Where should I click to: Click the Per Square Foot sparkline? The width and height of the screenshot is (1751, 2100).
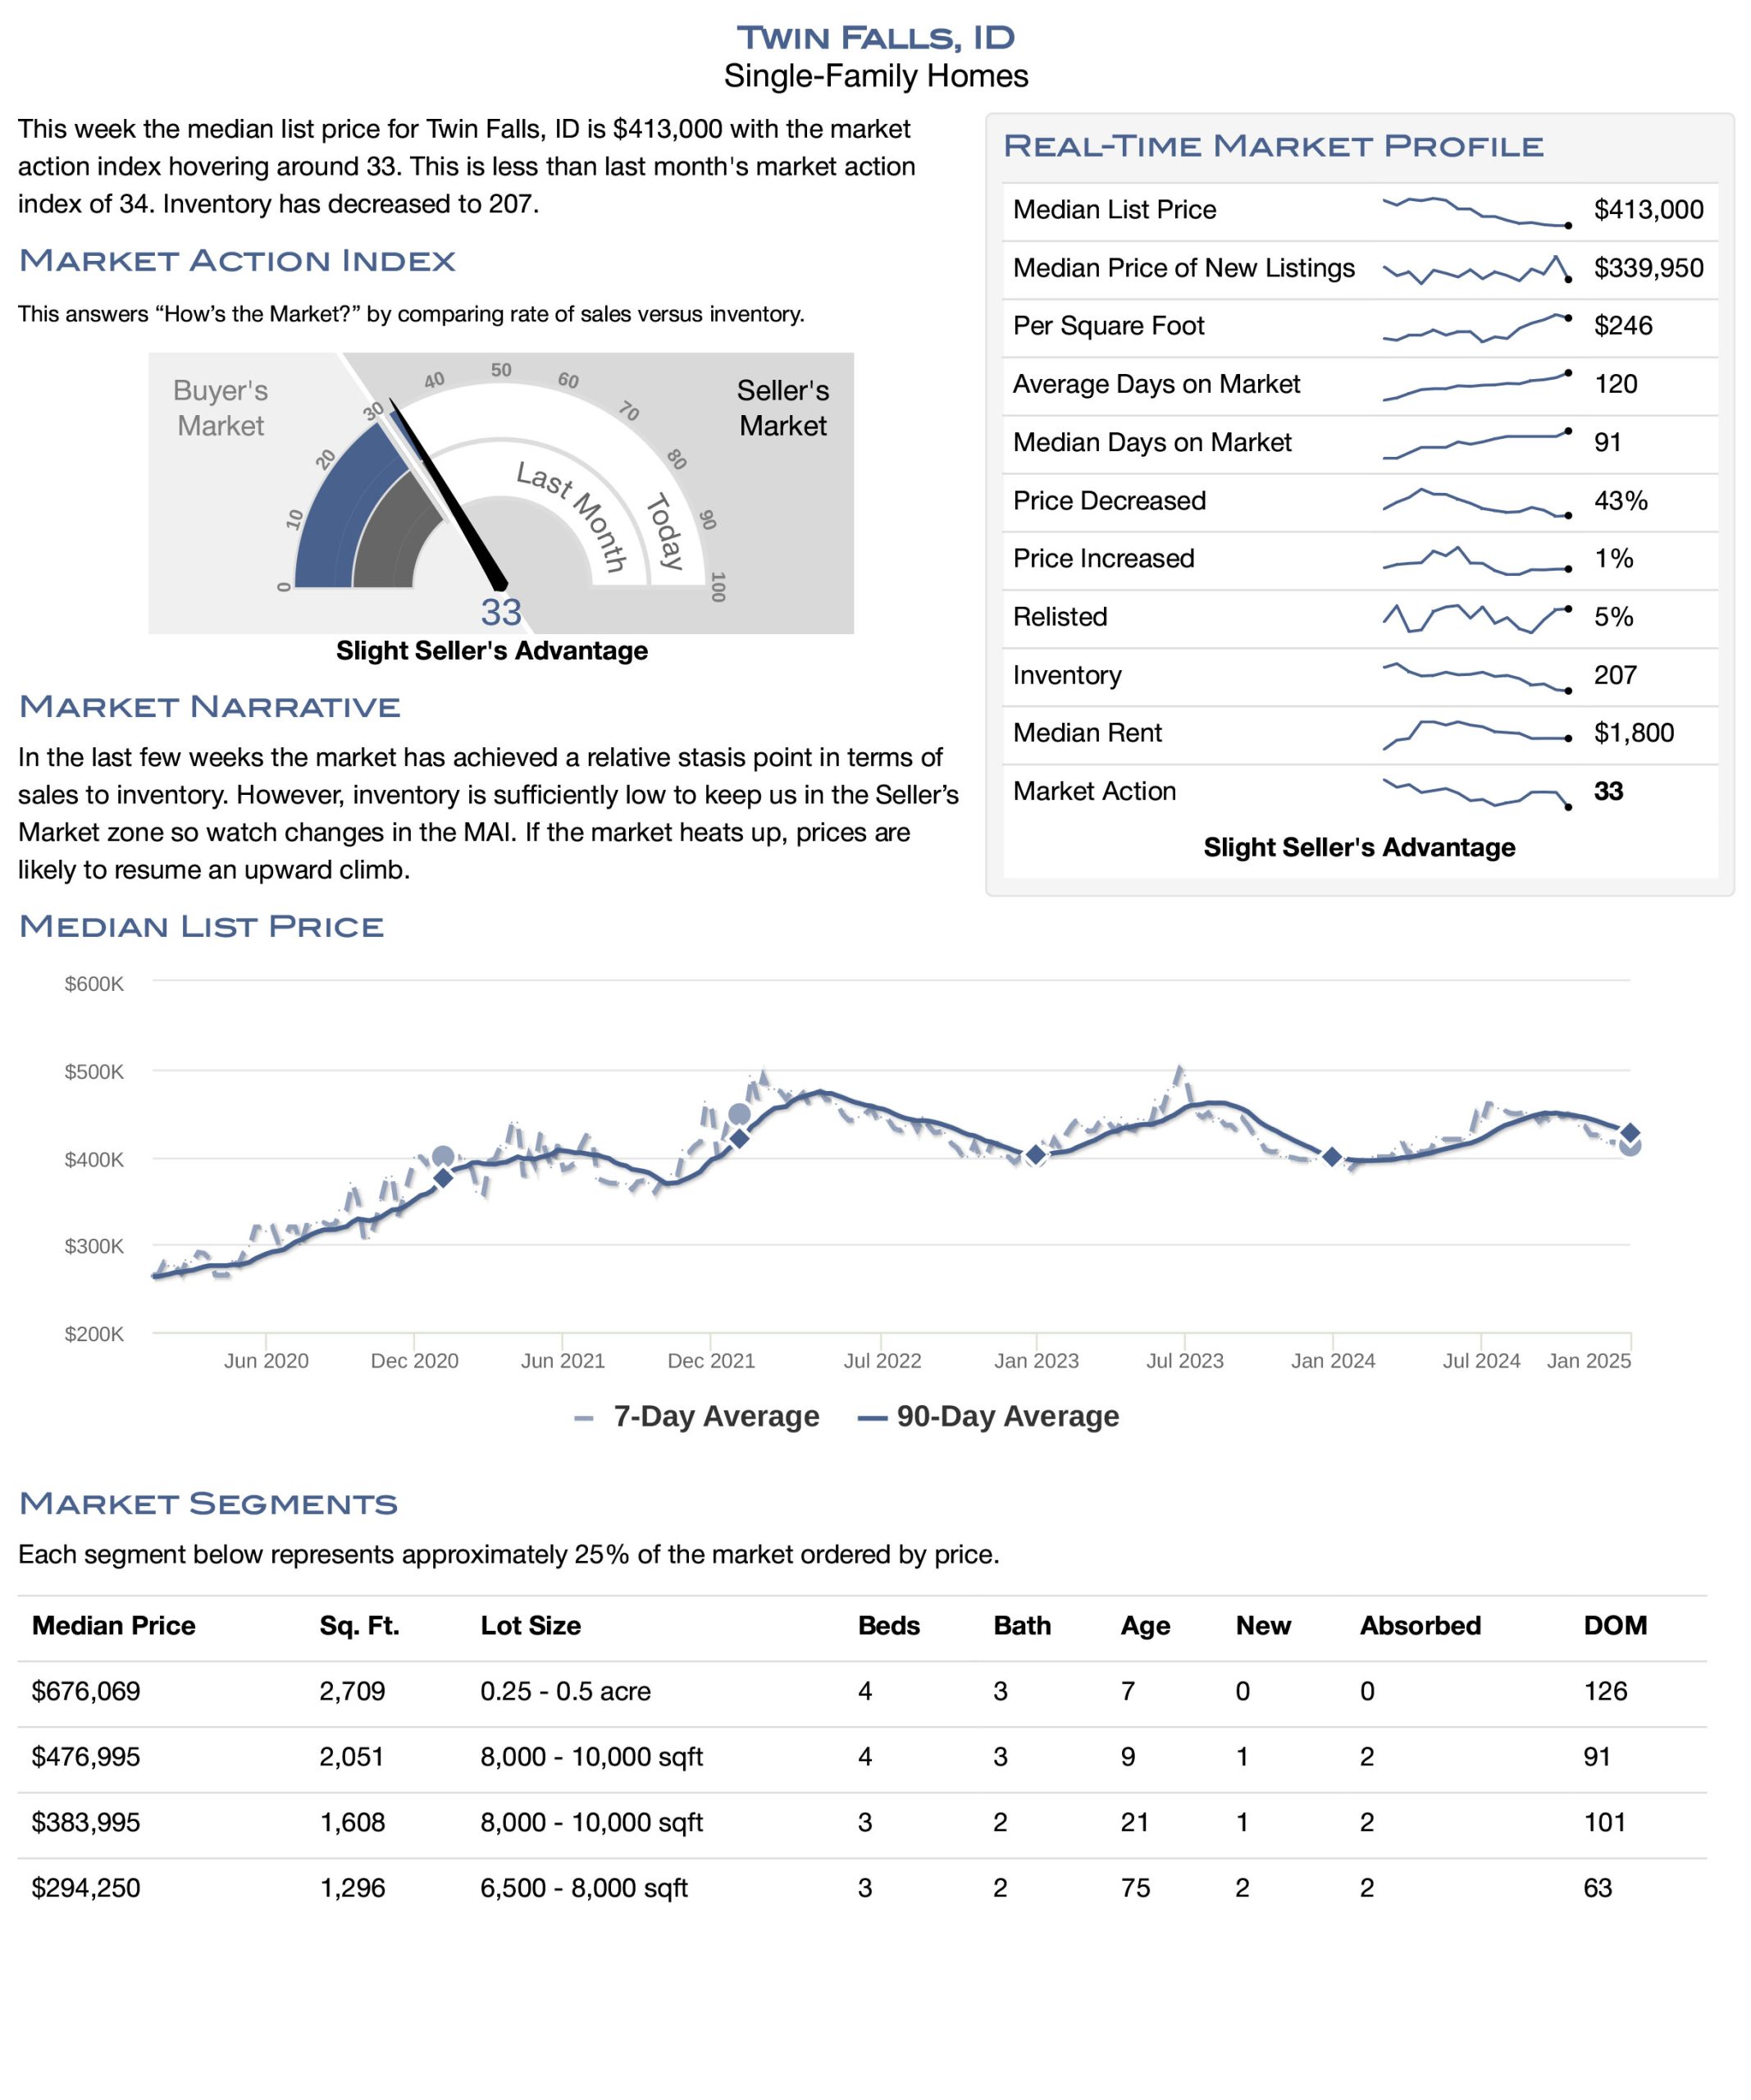[1477, 327]
